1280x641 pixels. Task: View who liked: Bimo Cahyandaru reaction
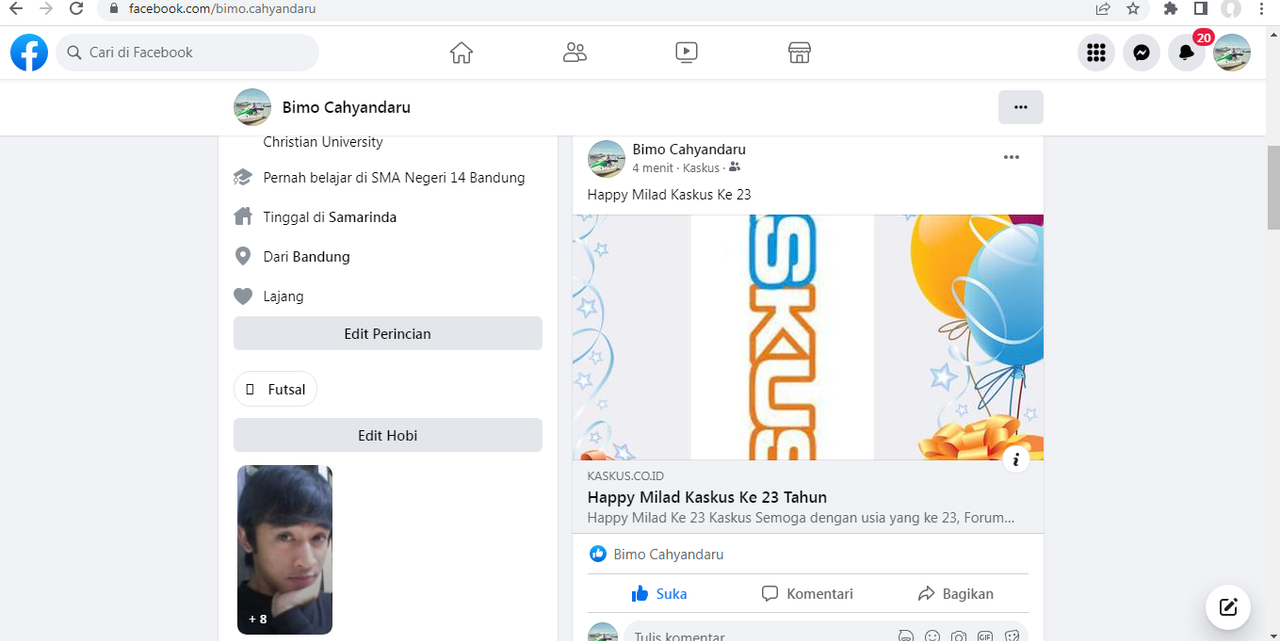click(668, 554)
